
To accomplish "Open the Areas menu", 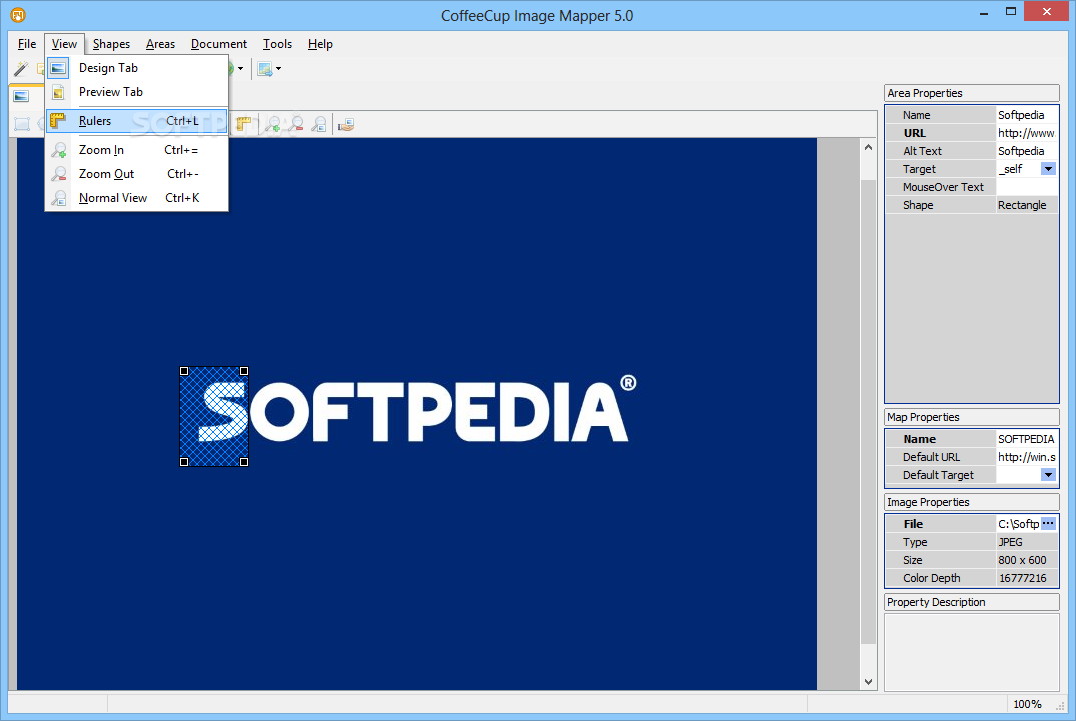I will pyautogui.click(x=161, y=44).
